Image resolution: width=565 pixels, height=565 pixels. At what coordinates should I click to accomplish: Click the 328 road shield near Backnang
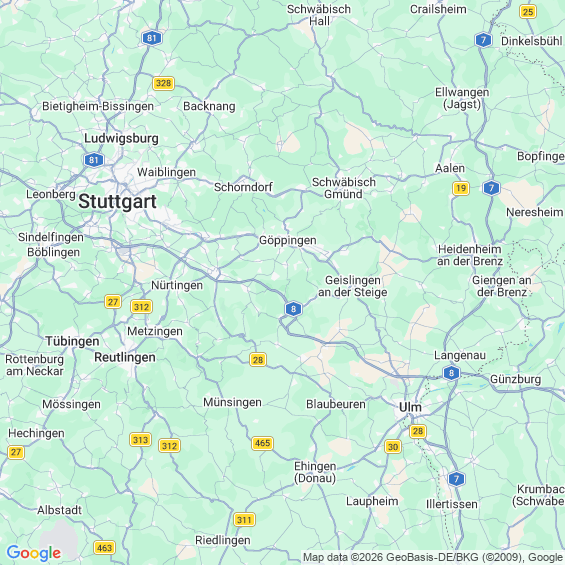pyautogui.click(x=164, y=84)
